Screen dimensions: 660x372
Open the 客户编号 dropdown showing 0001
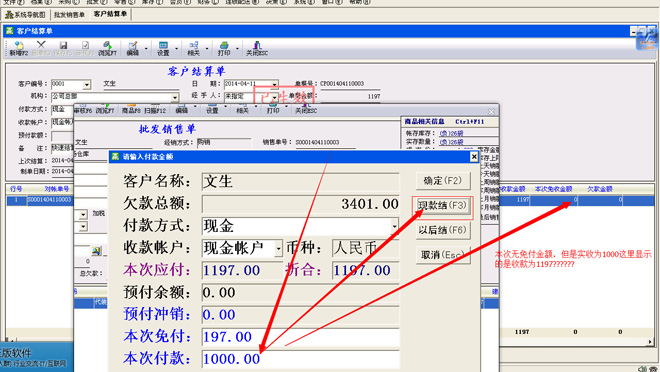coord(87,85)
